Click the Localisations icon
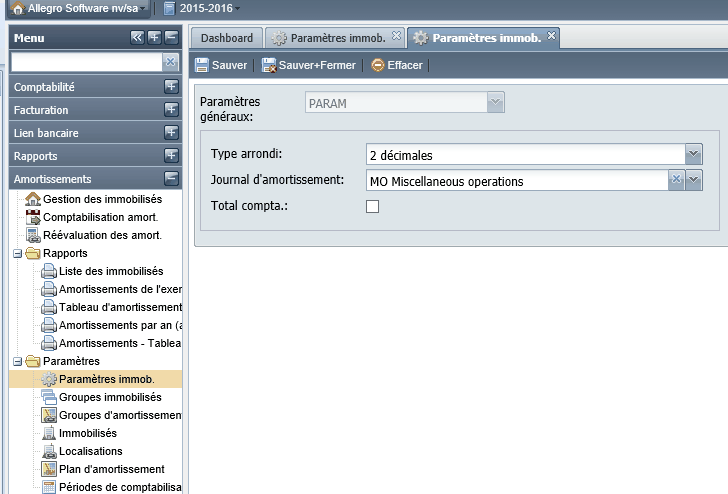This screenshot has width=728, height=494. (49, 451)
